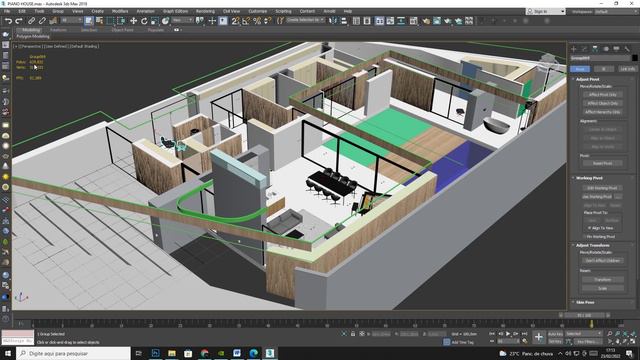The width and height of the screenshot is (640, 360).
Task: Click the time slider frame handle
Action: [x=584, y=315]
